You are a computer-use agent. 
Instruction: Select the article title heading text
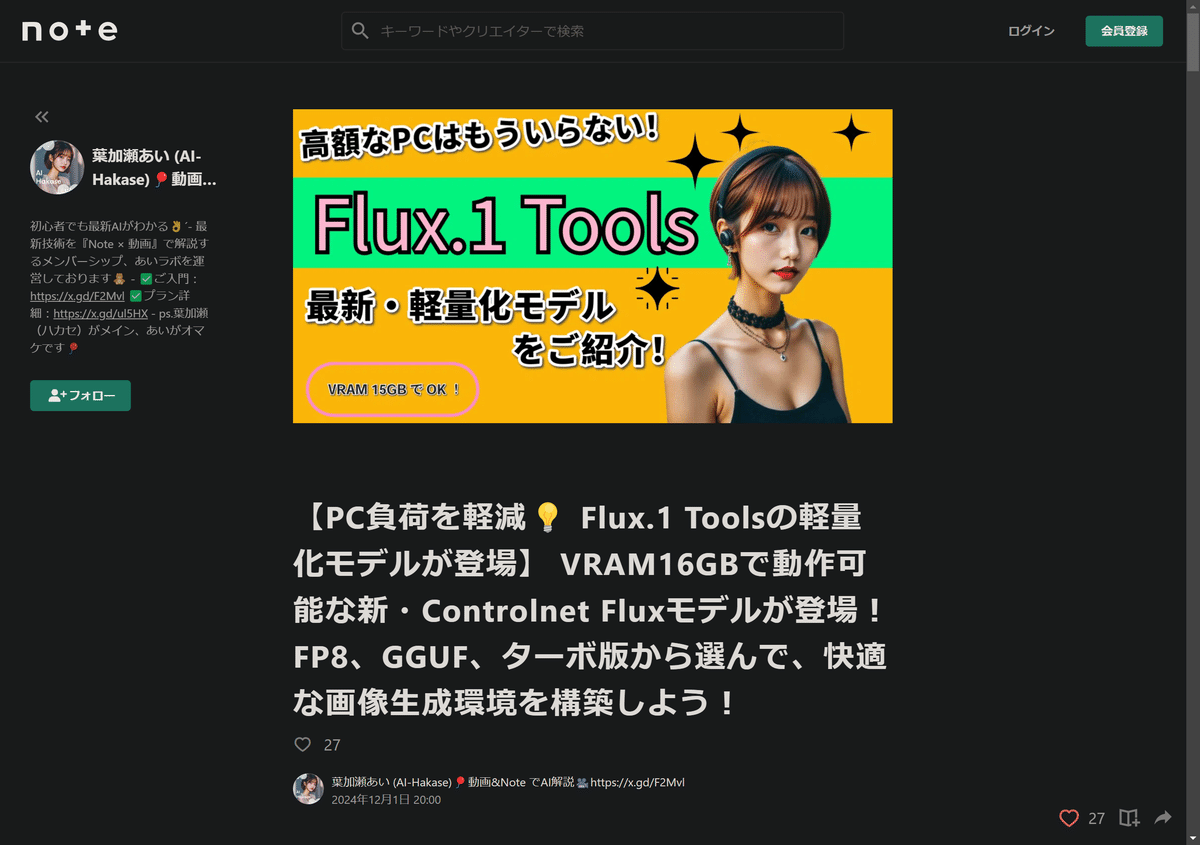point(592,610)
